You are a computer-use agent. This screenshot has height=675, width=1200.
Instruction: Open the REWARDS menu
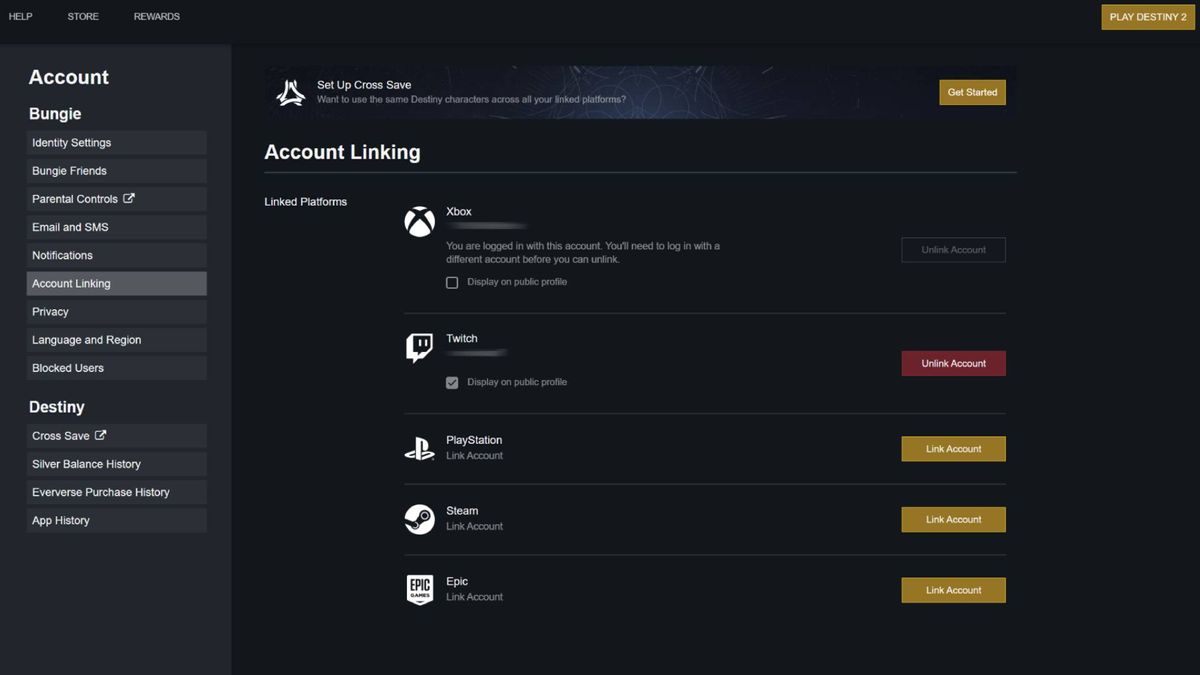pos(156,16)
